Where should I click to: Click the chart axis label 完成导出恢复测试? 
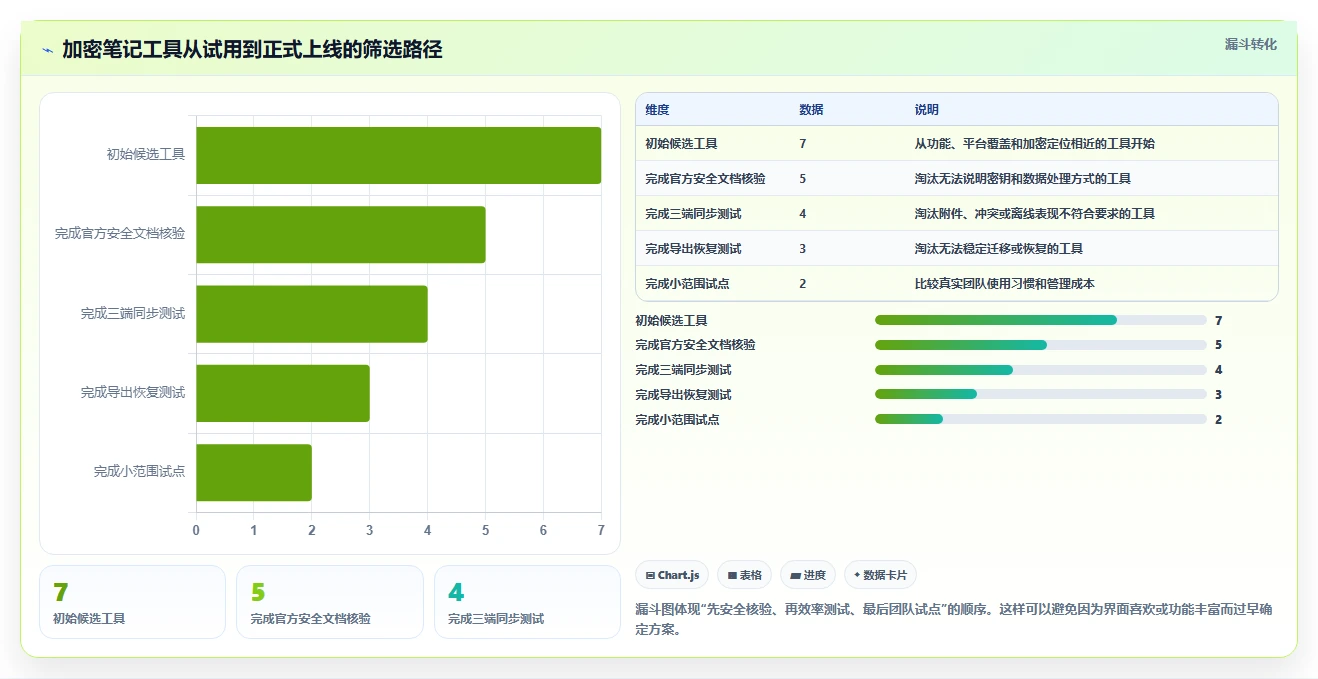[133, 393]
